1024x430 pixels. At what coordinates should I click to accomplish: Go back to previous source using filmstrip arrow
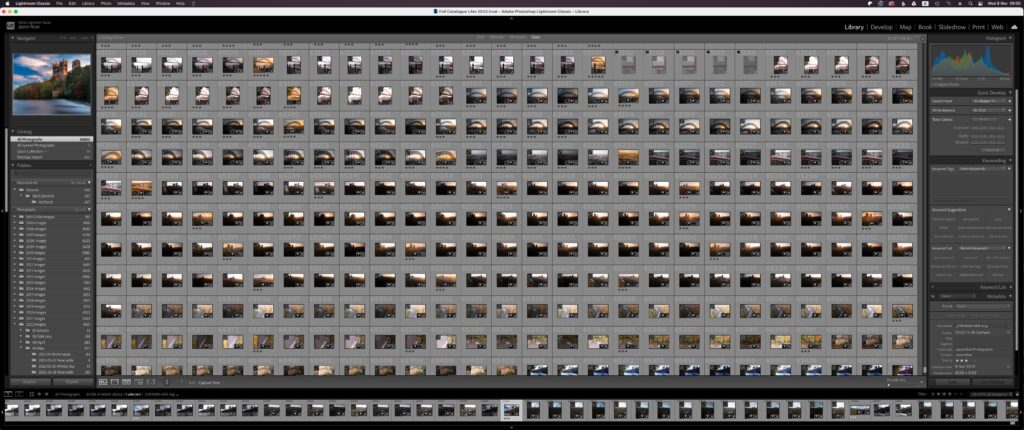point(39,394)
